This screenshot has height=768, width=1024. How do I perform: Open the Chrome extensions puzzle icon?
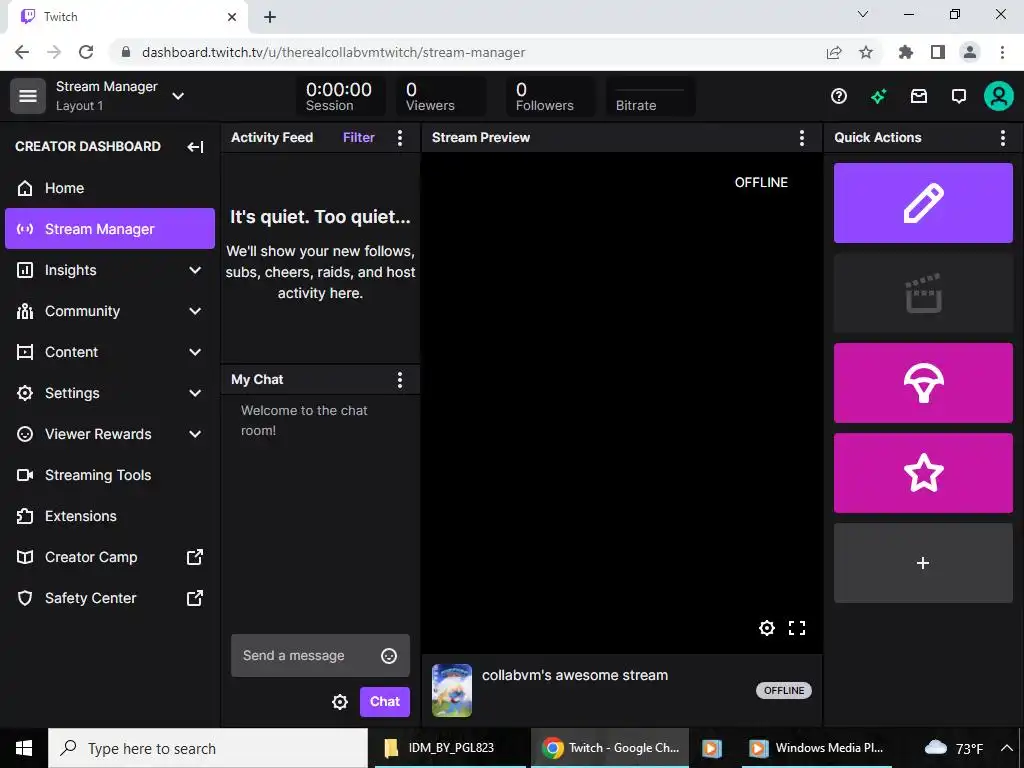click(x=906, y=52)
